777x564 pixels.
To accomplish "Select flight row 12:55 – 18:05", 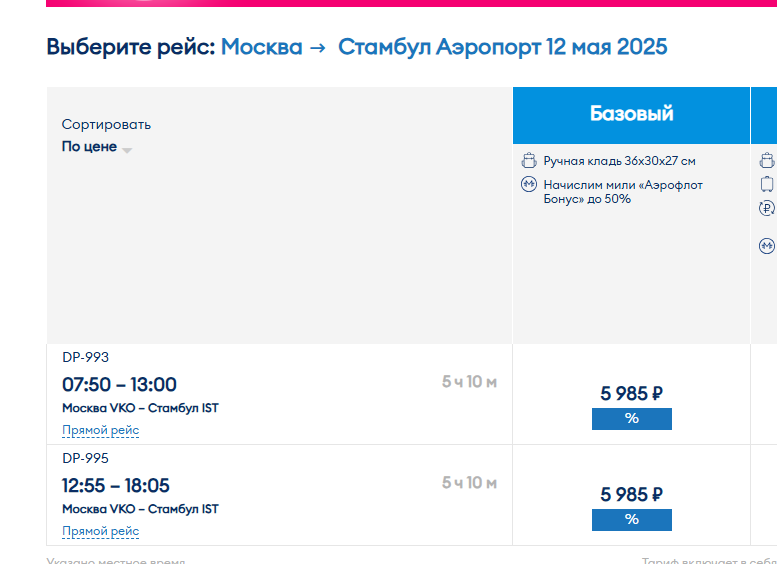I will [279, 496].
